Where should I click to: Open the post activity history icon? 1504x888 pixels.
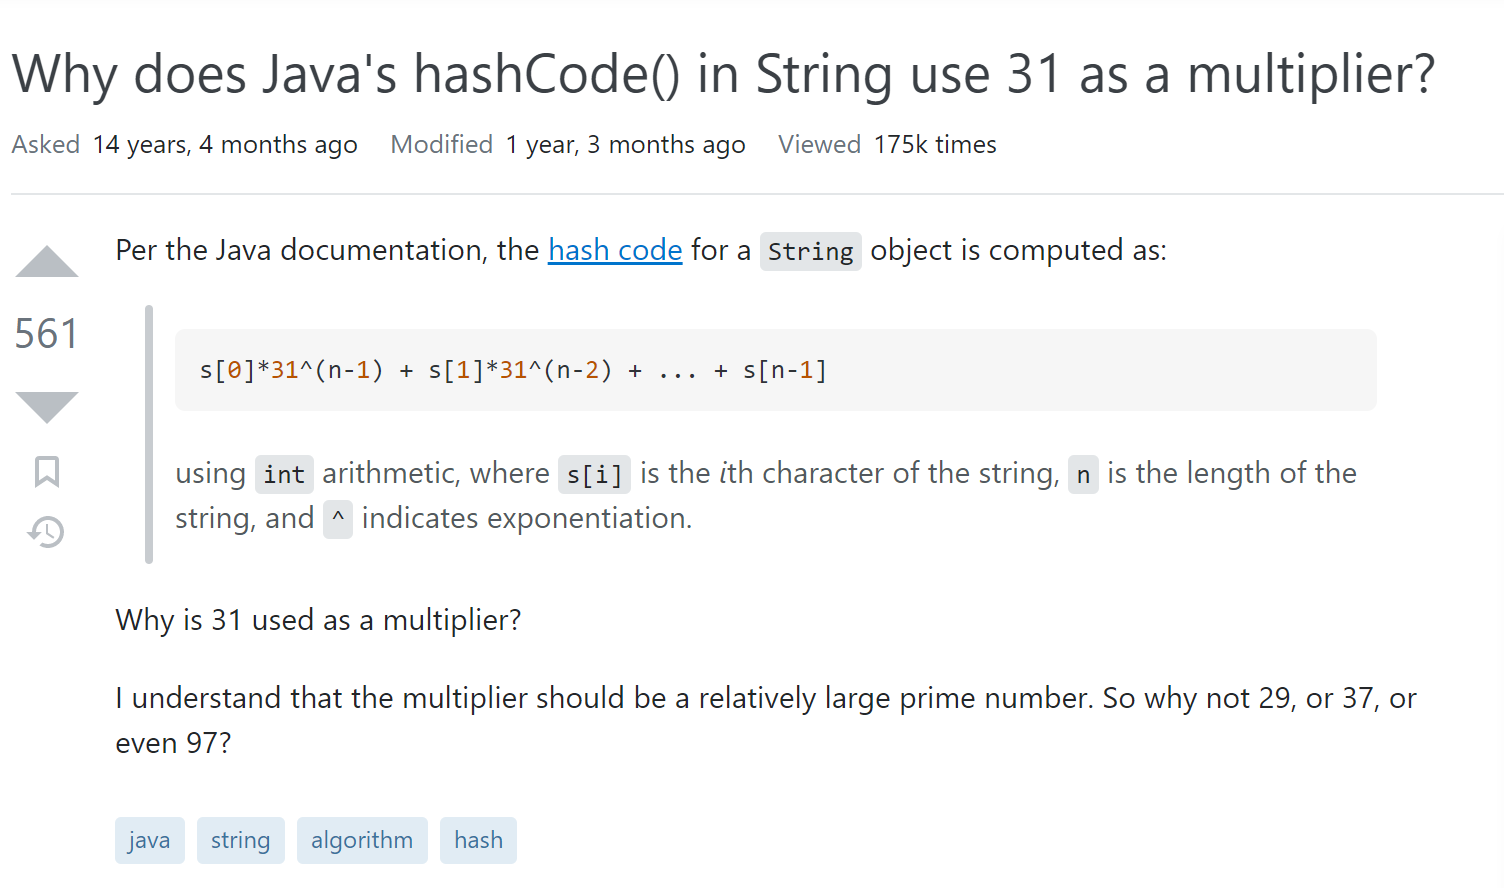pos(47,532)
